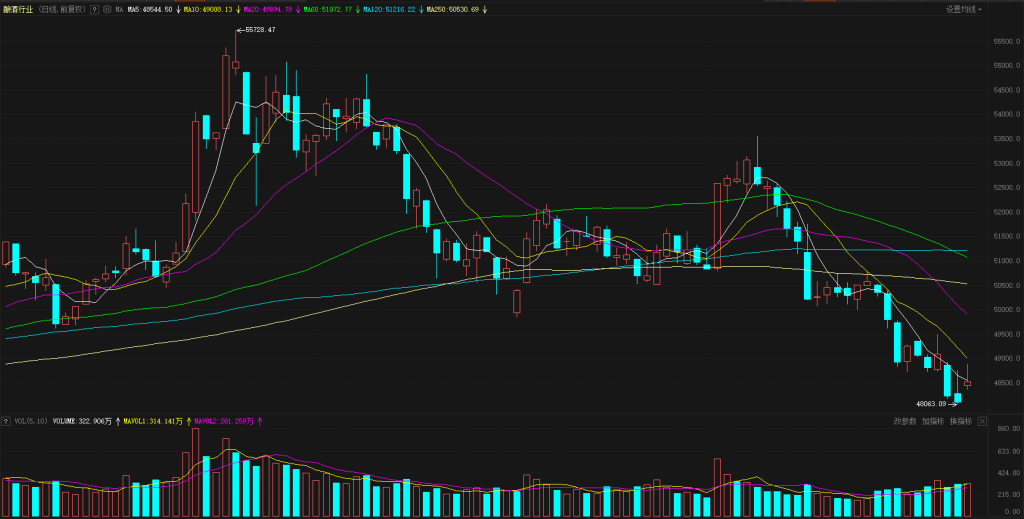Select 换指标 to switch the indicator
The width and height of the screenshot is (1024, 519).
(960, 421)
